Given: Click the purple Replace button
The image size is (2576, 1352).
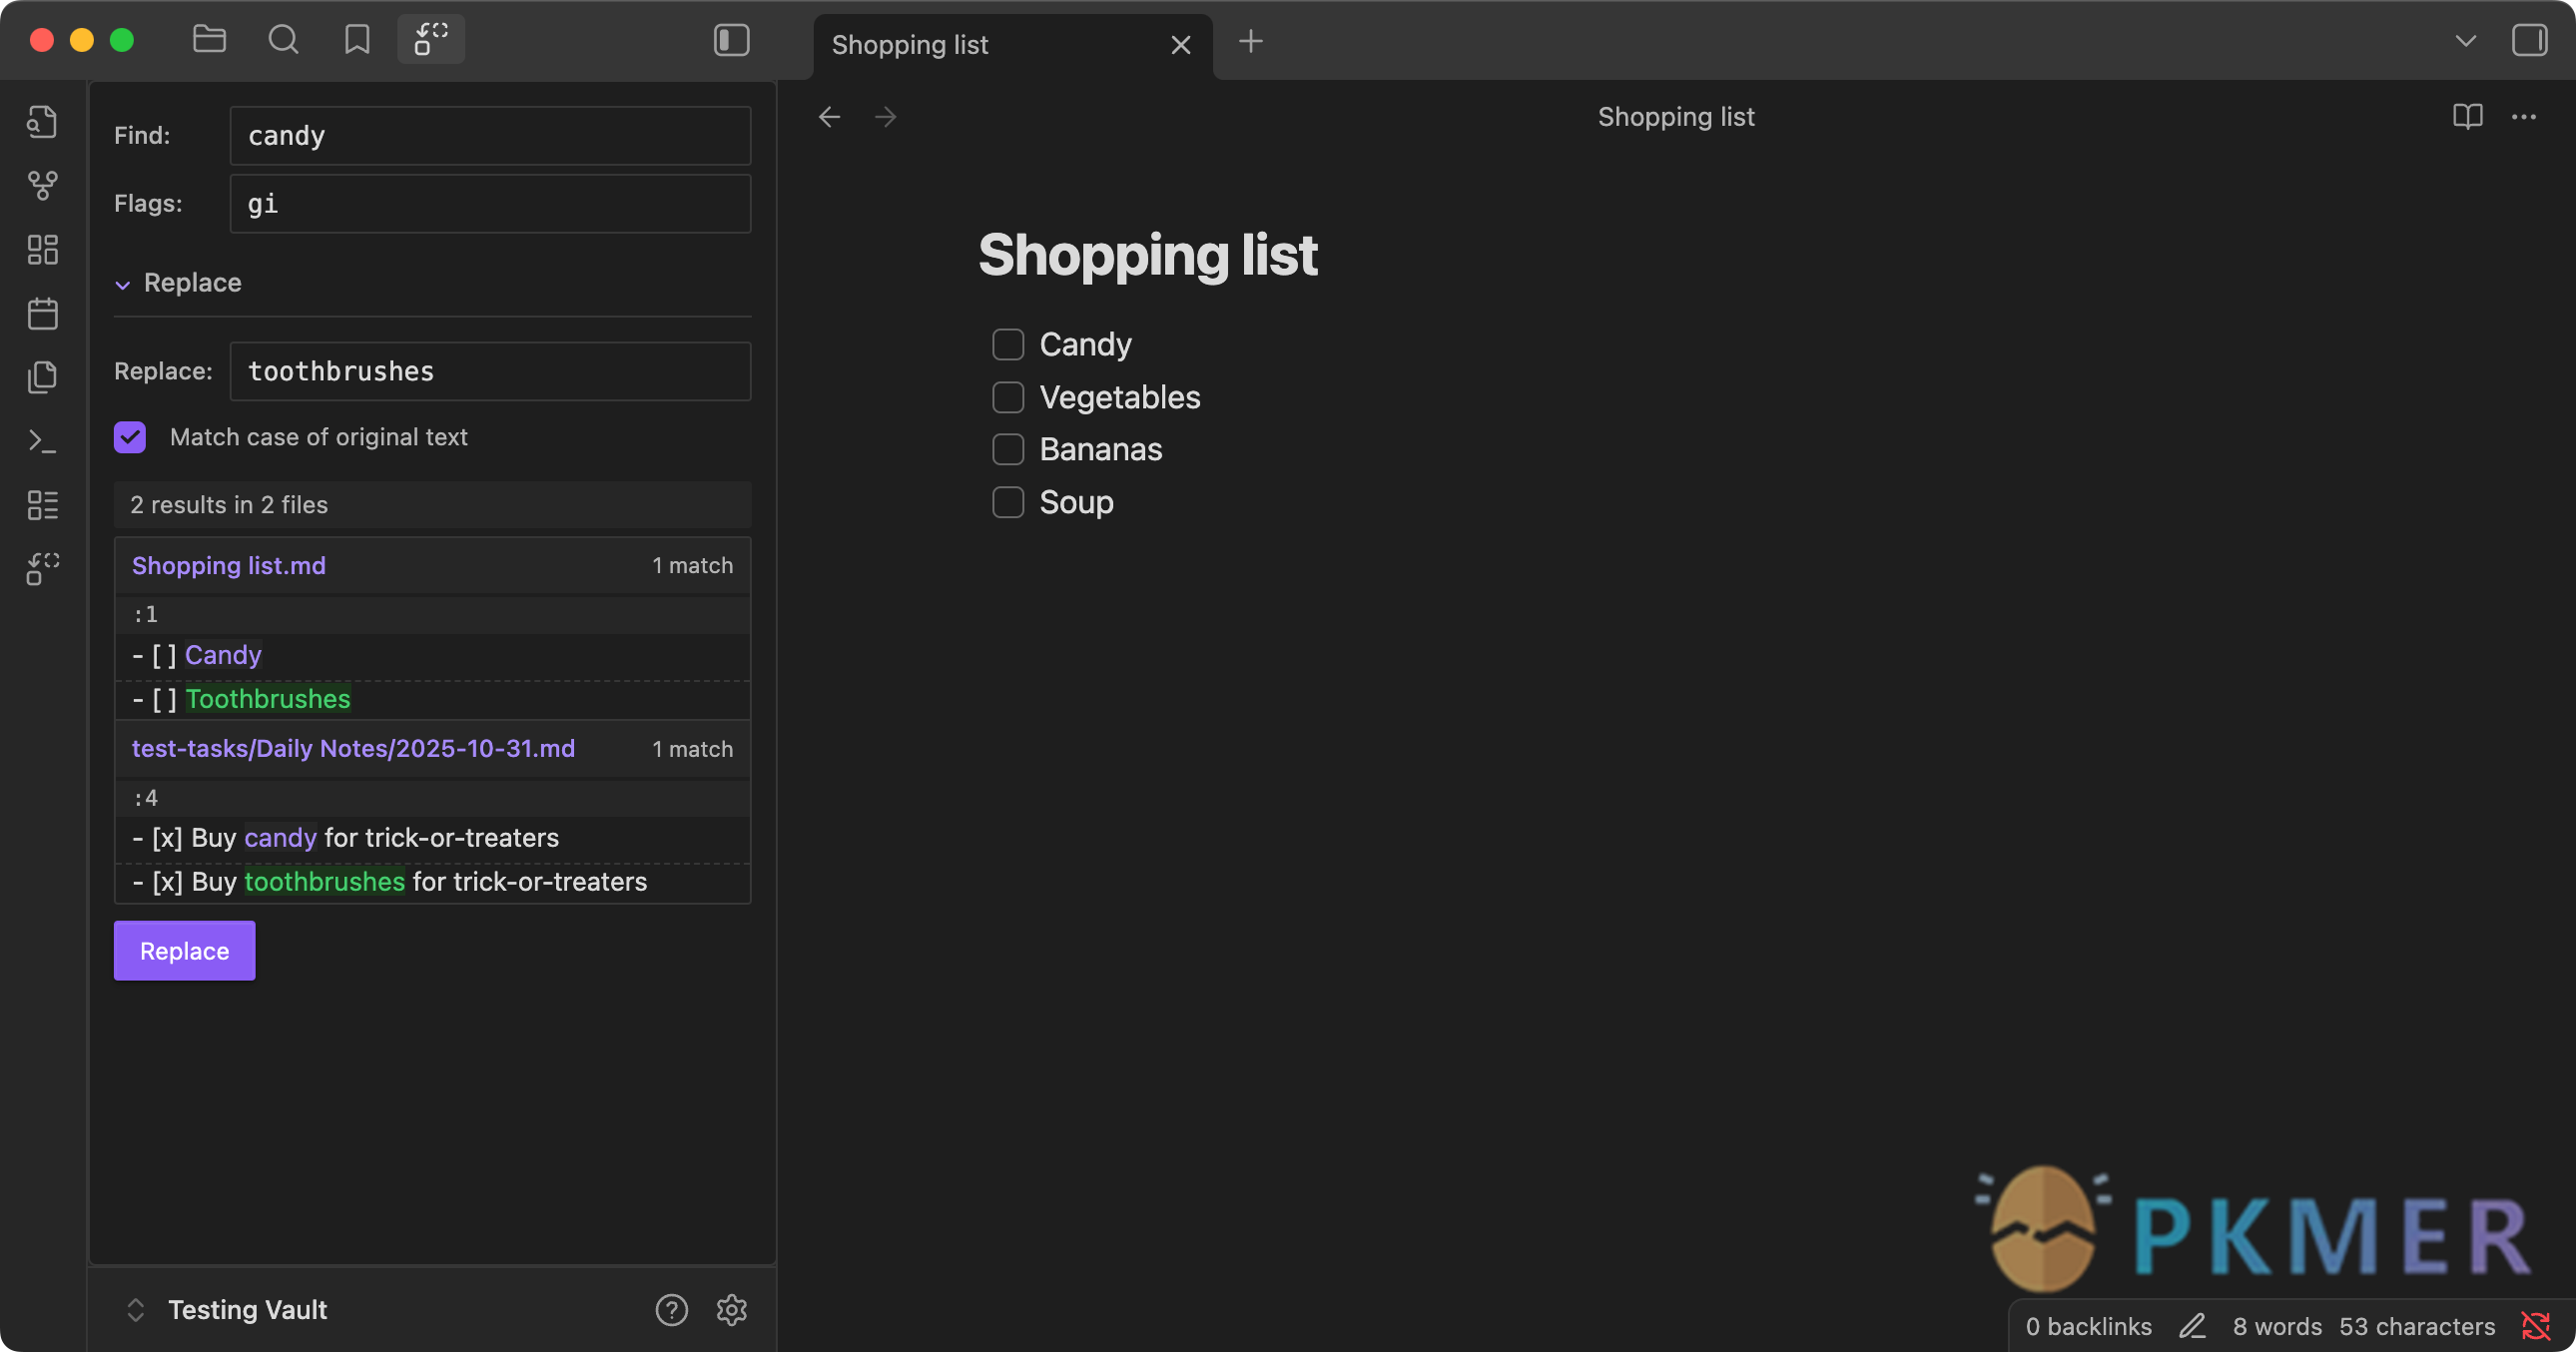Looking at the screenshot, I should (x=184, y=950).
